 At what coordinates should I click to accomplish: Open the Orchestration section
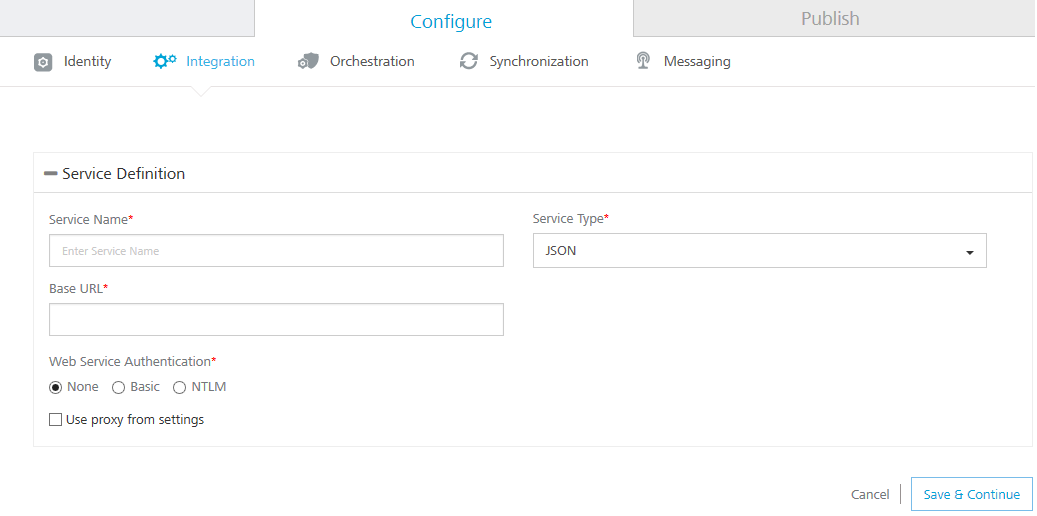pos(372,62)
